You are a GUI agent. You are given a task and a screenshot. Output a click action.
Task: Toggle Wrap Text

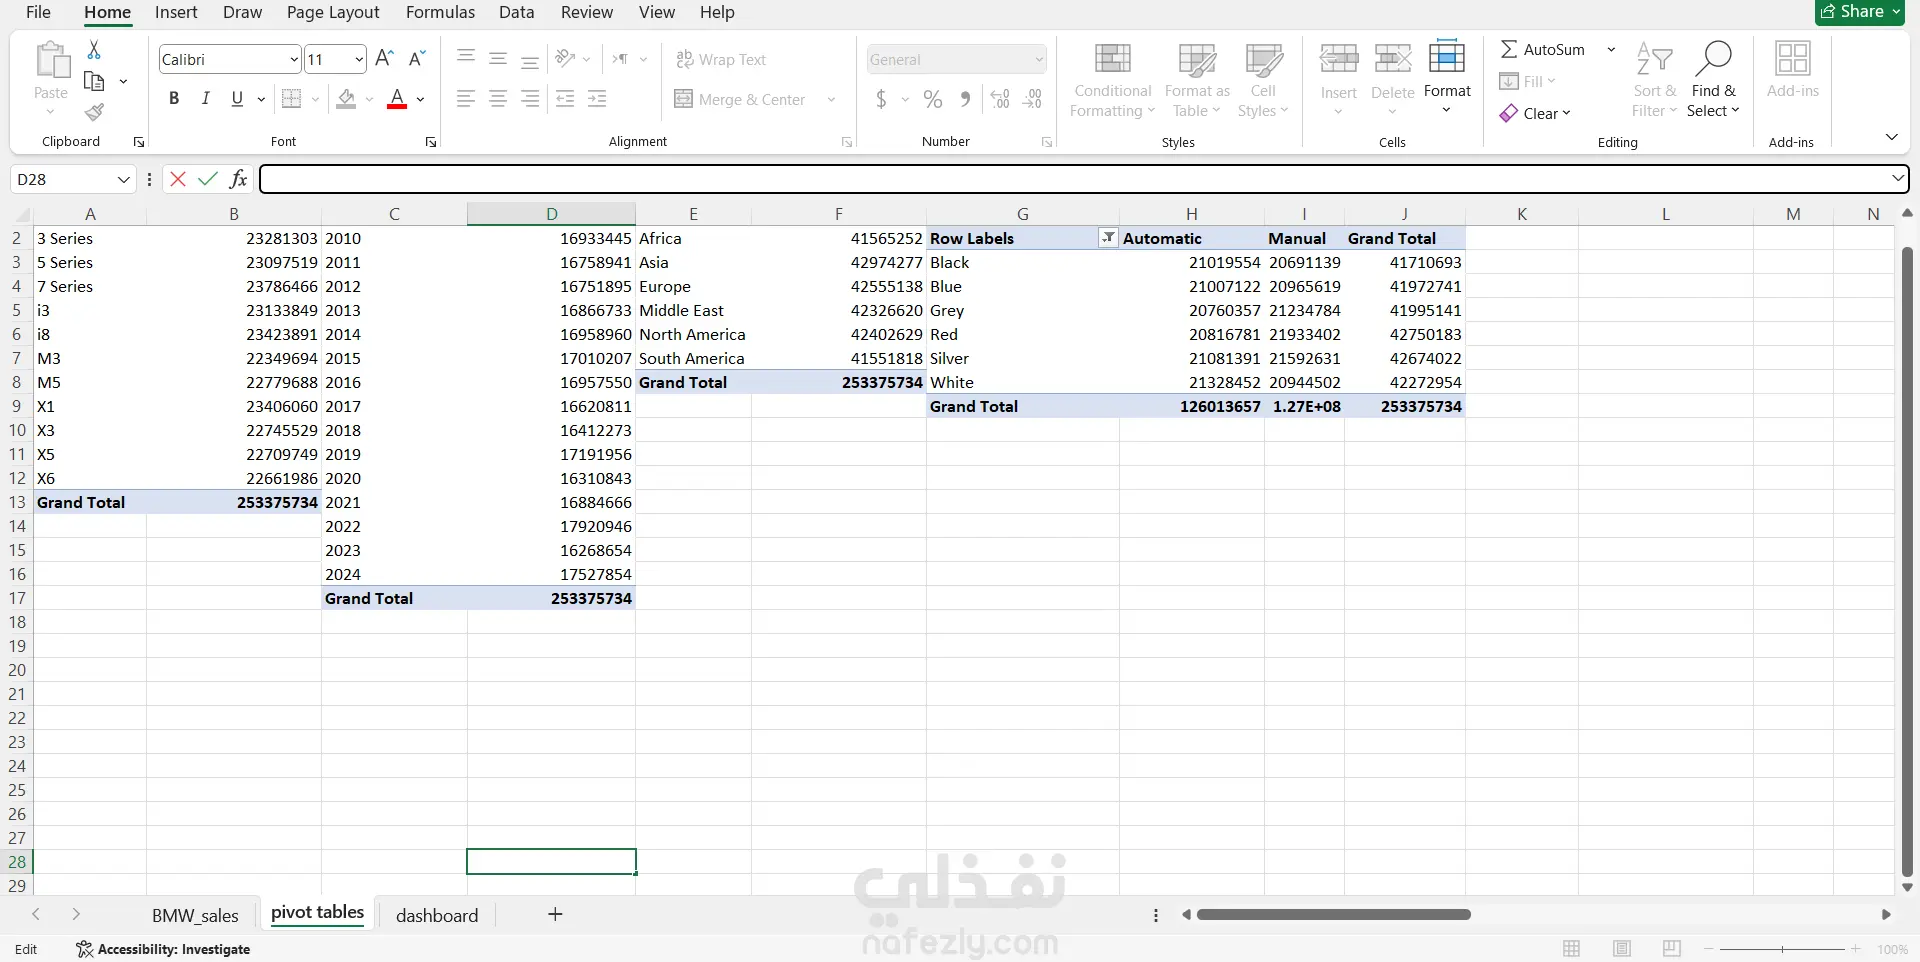(x=721, y=59)
